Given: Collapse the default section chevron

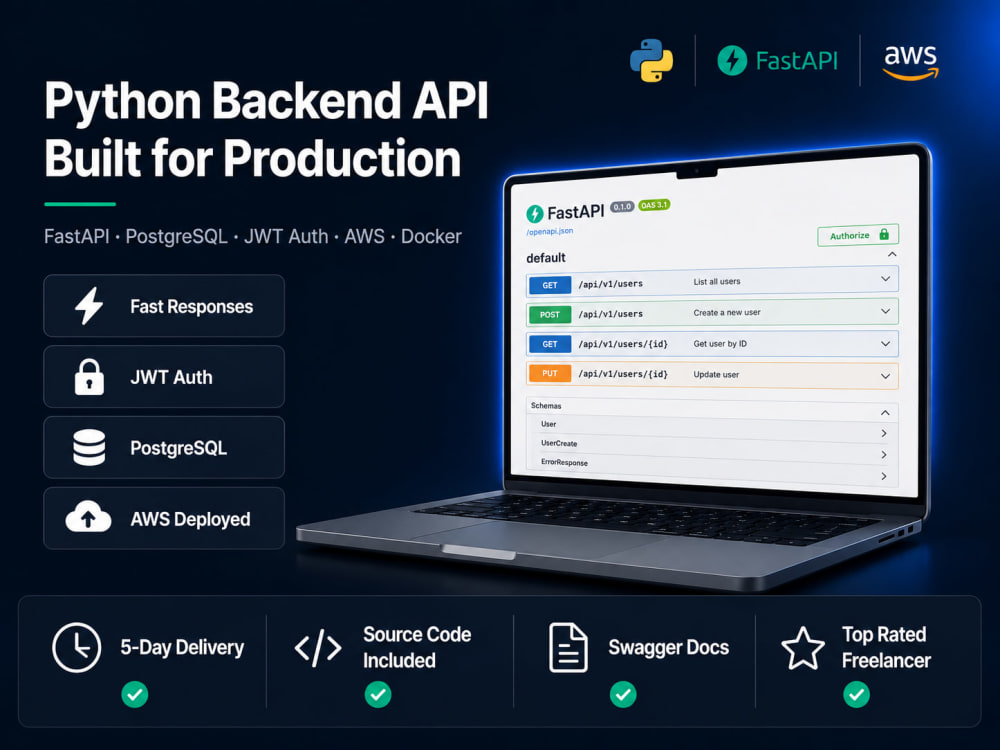Looking at the screenshot, I should tap(892, 254).
